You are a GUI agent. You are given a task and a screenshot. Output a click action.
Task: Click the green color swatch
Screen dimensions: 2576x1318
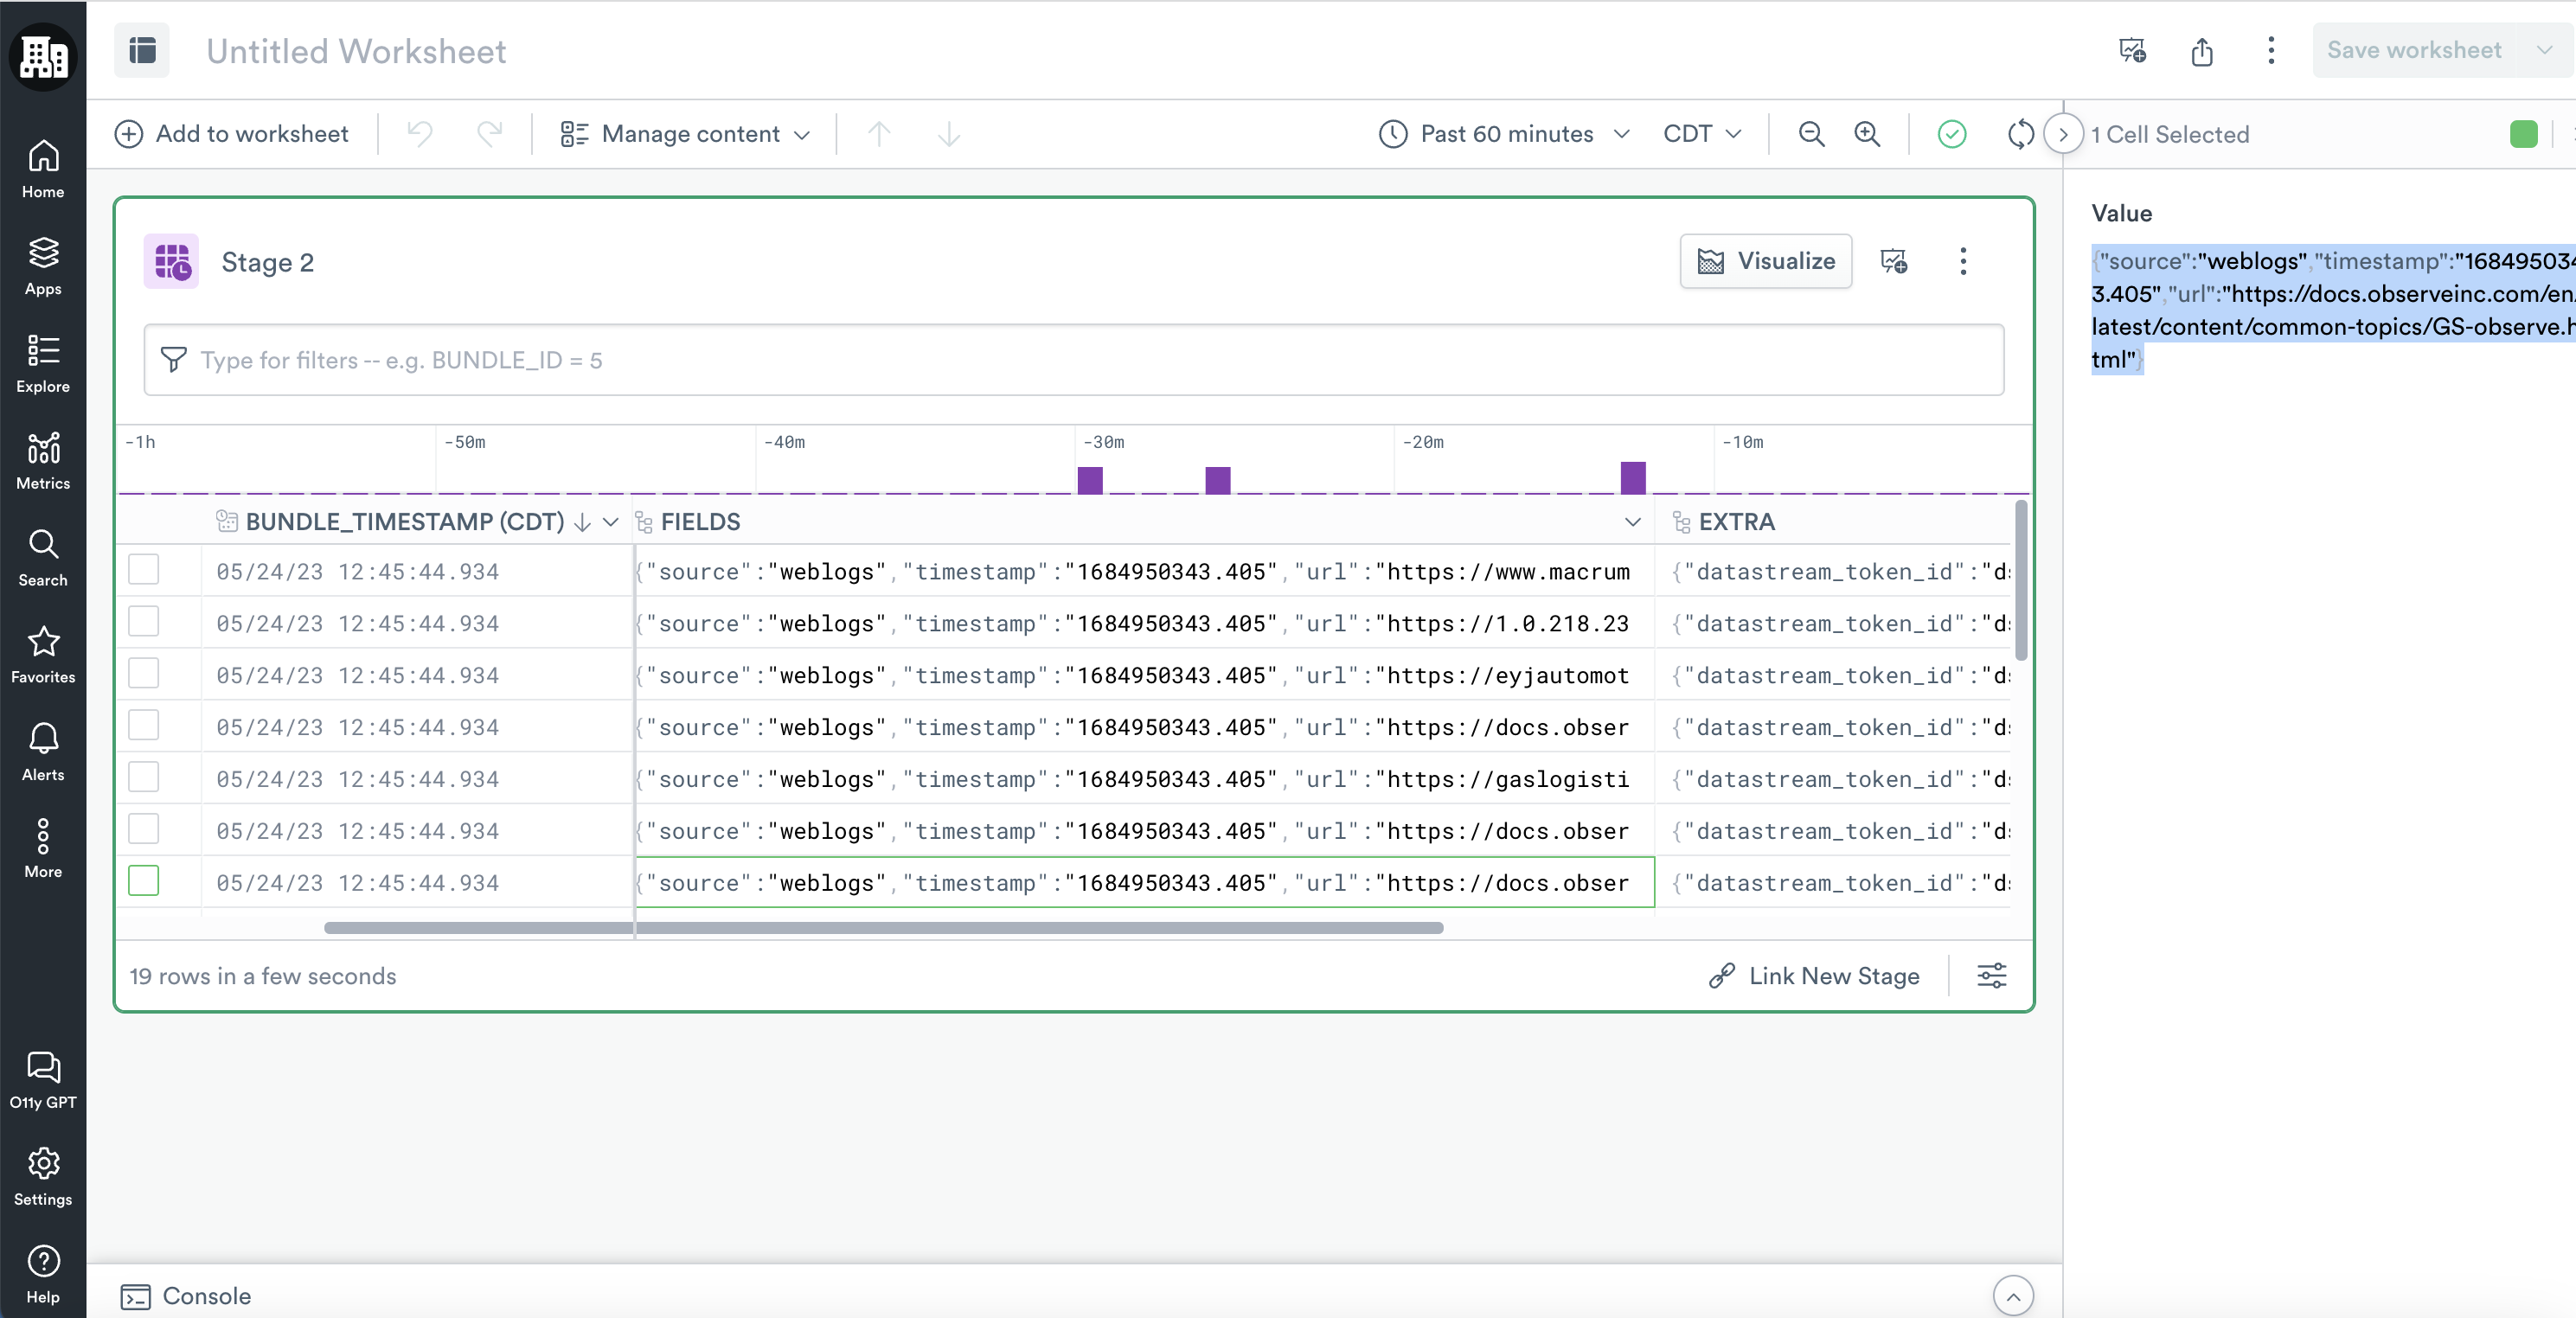tap(2523, 134)
